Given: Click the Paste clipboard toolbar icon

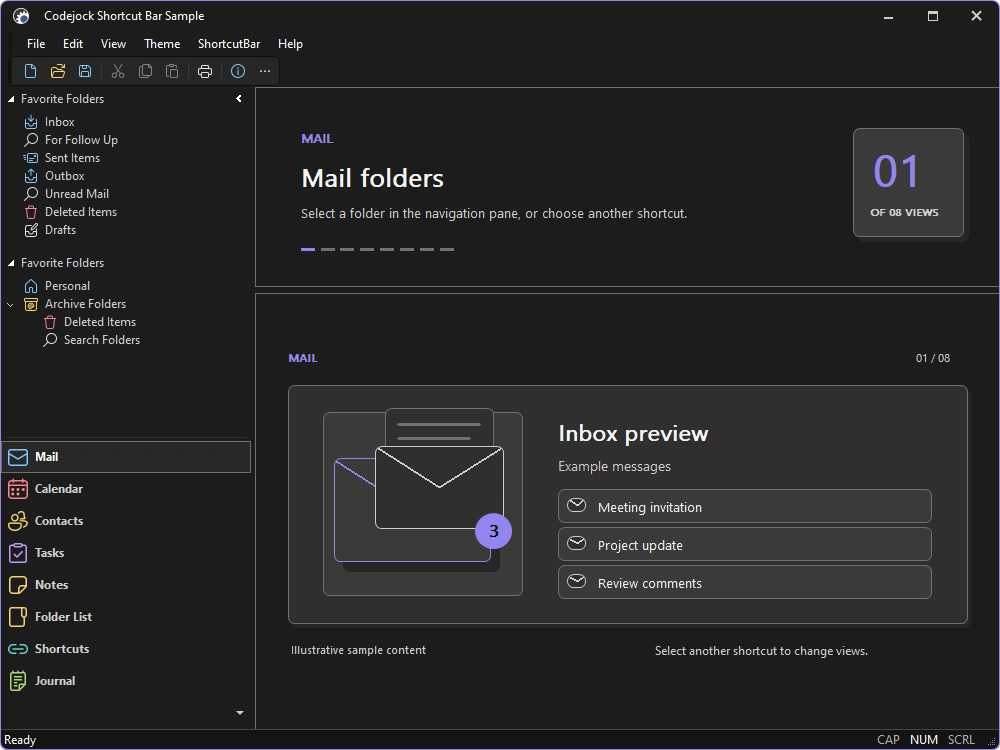Looking at the screenshot, I should tap(172, 71).
